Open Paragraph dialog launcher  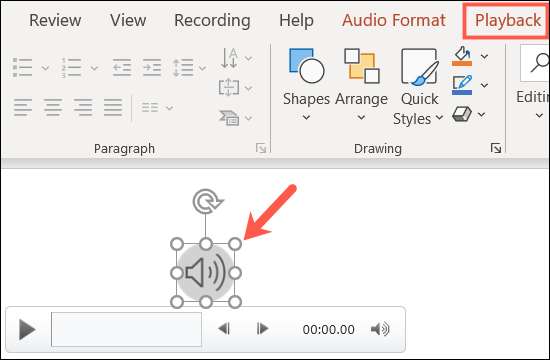point(261,148)
